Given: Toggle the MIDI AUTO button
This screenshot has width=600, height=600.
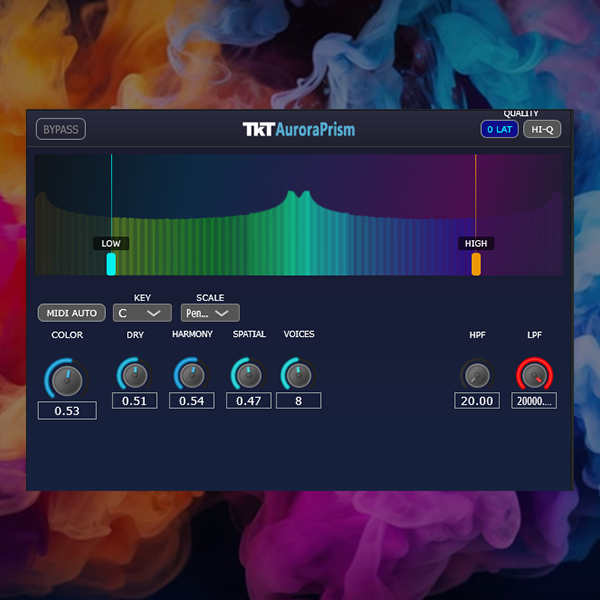Looking at the screenshot, I should tap(72, 313).
